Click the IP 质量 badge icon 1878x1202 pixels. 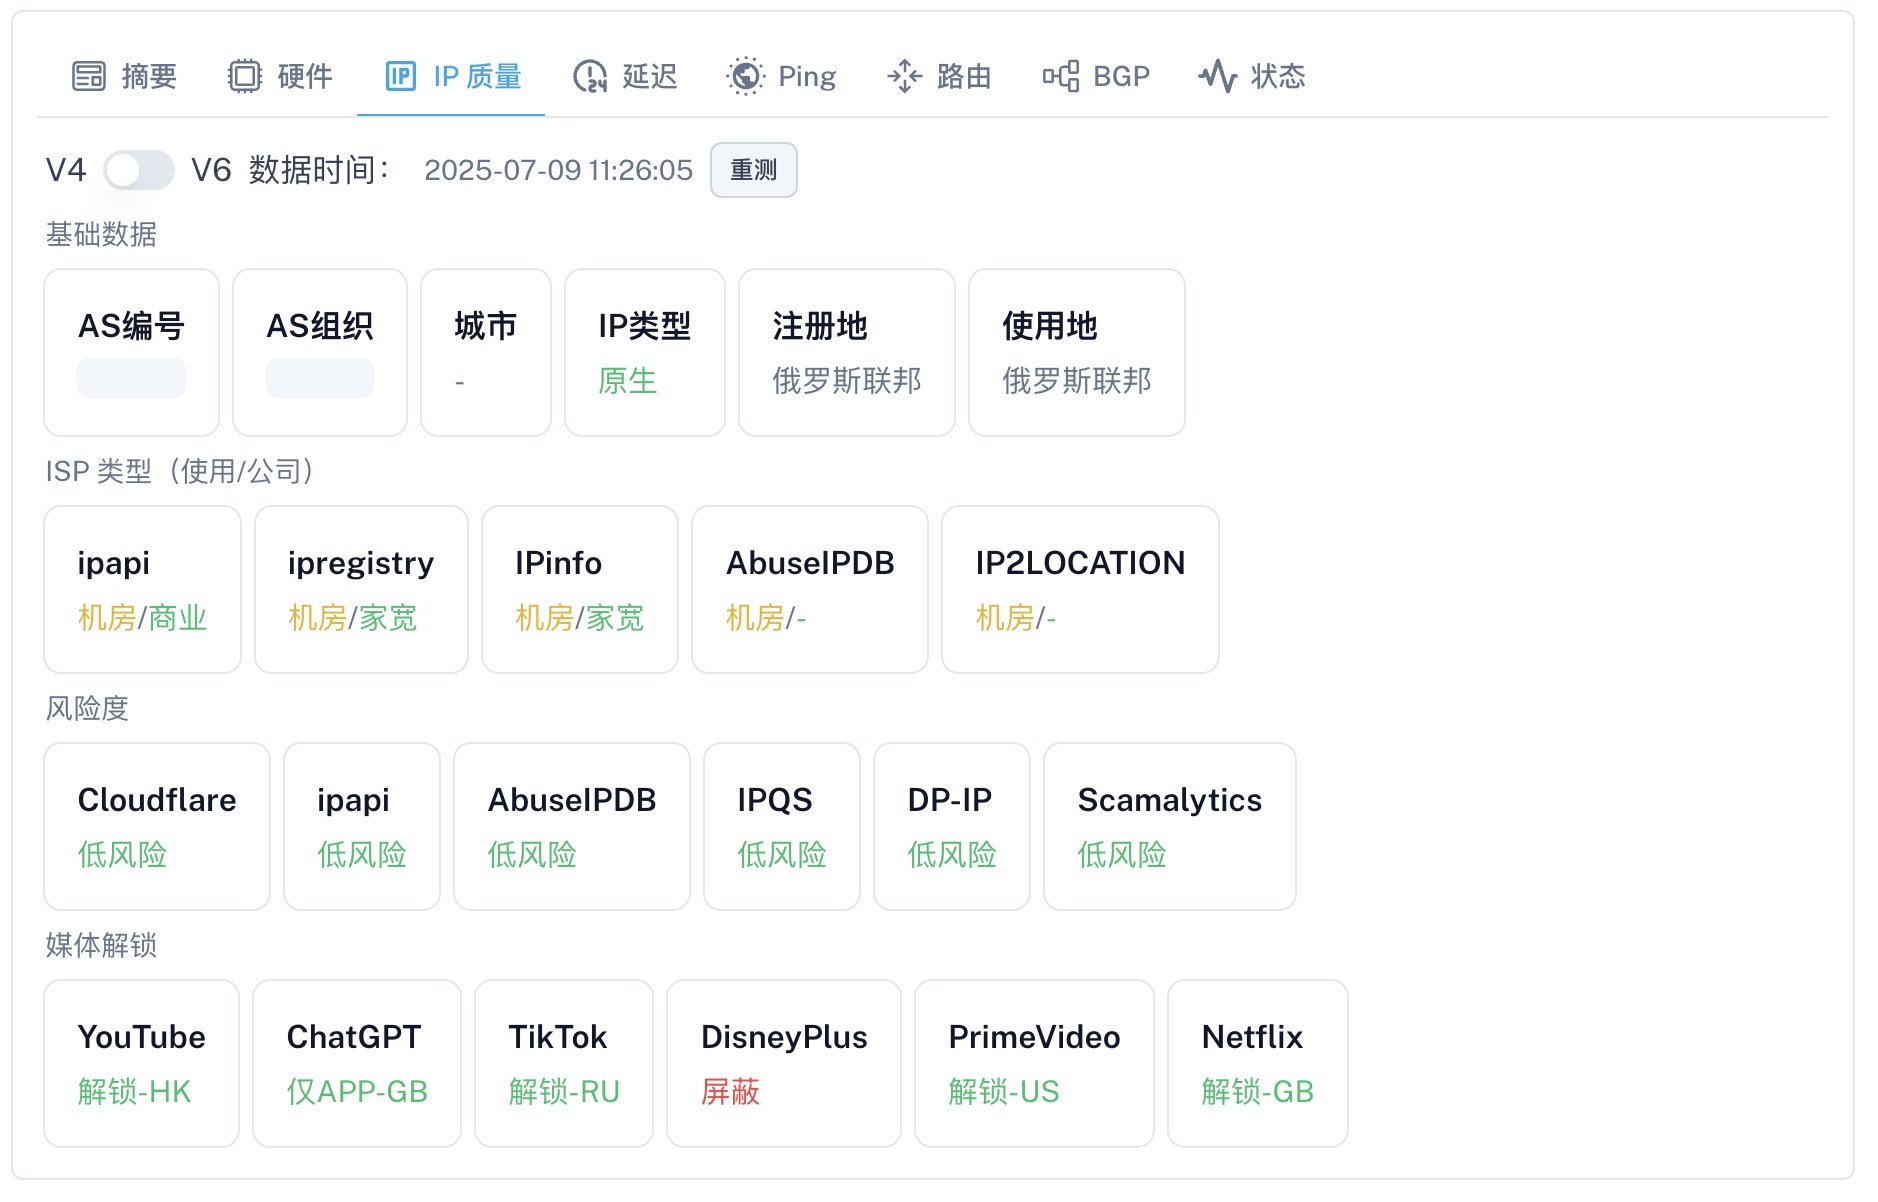pyautogui.click(x=399, y=75)
